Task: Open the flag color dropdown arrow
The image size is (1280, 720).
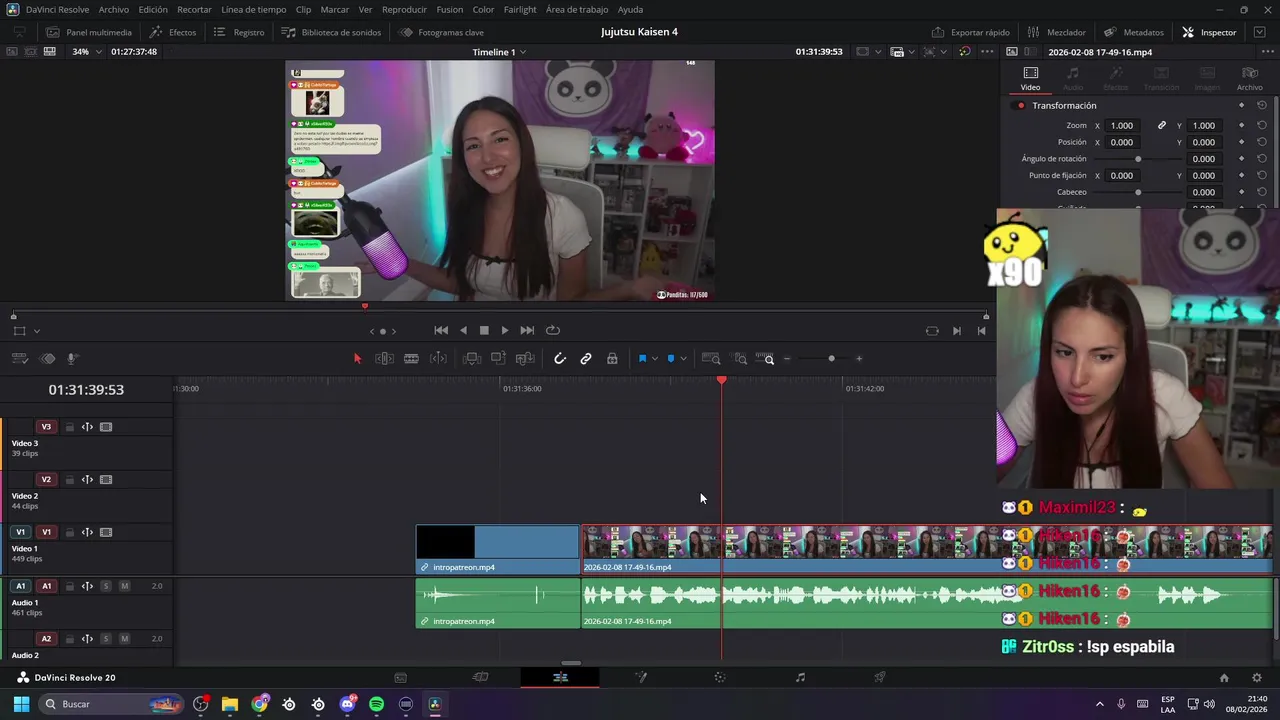Action: coord(655,359)
